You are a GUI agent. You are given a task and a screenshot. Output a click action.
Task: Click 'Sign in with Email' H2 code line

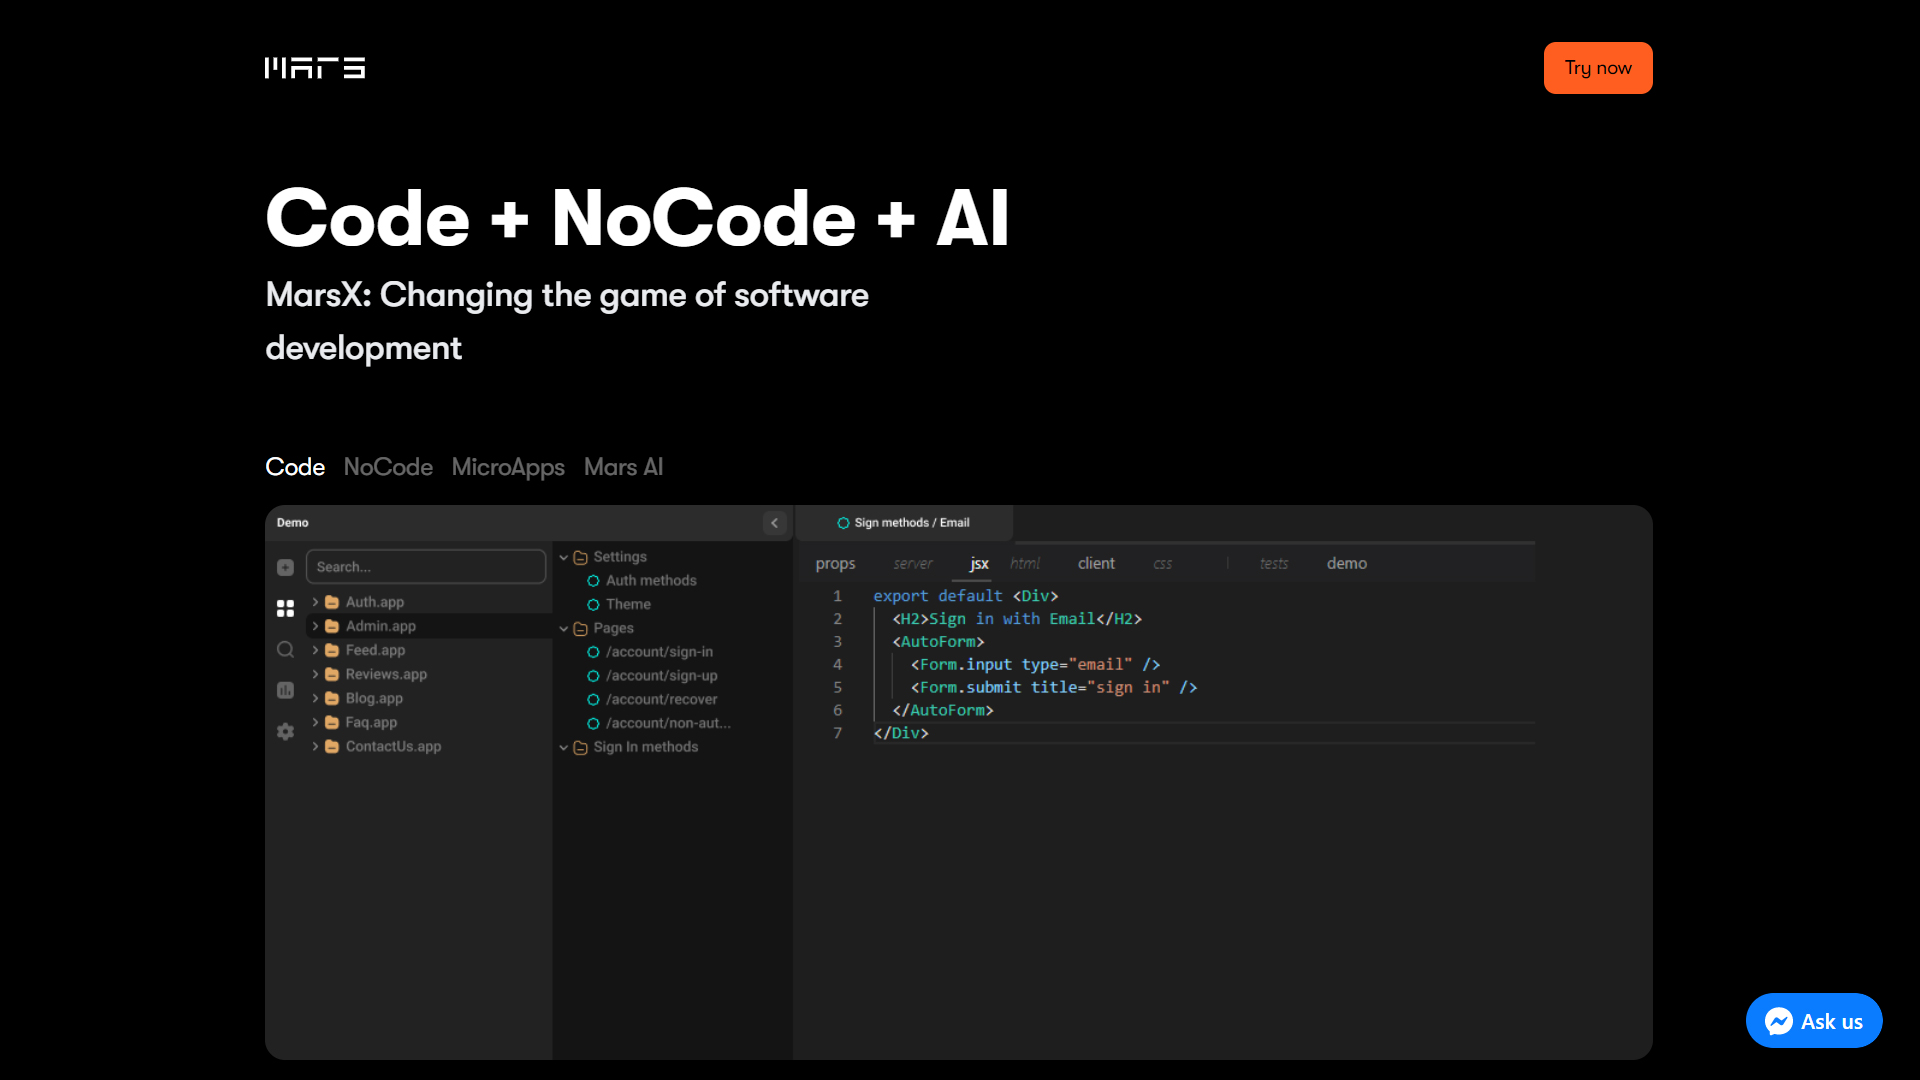click(1017, 619)
